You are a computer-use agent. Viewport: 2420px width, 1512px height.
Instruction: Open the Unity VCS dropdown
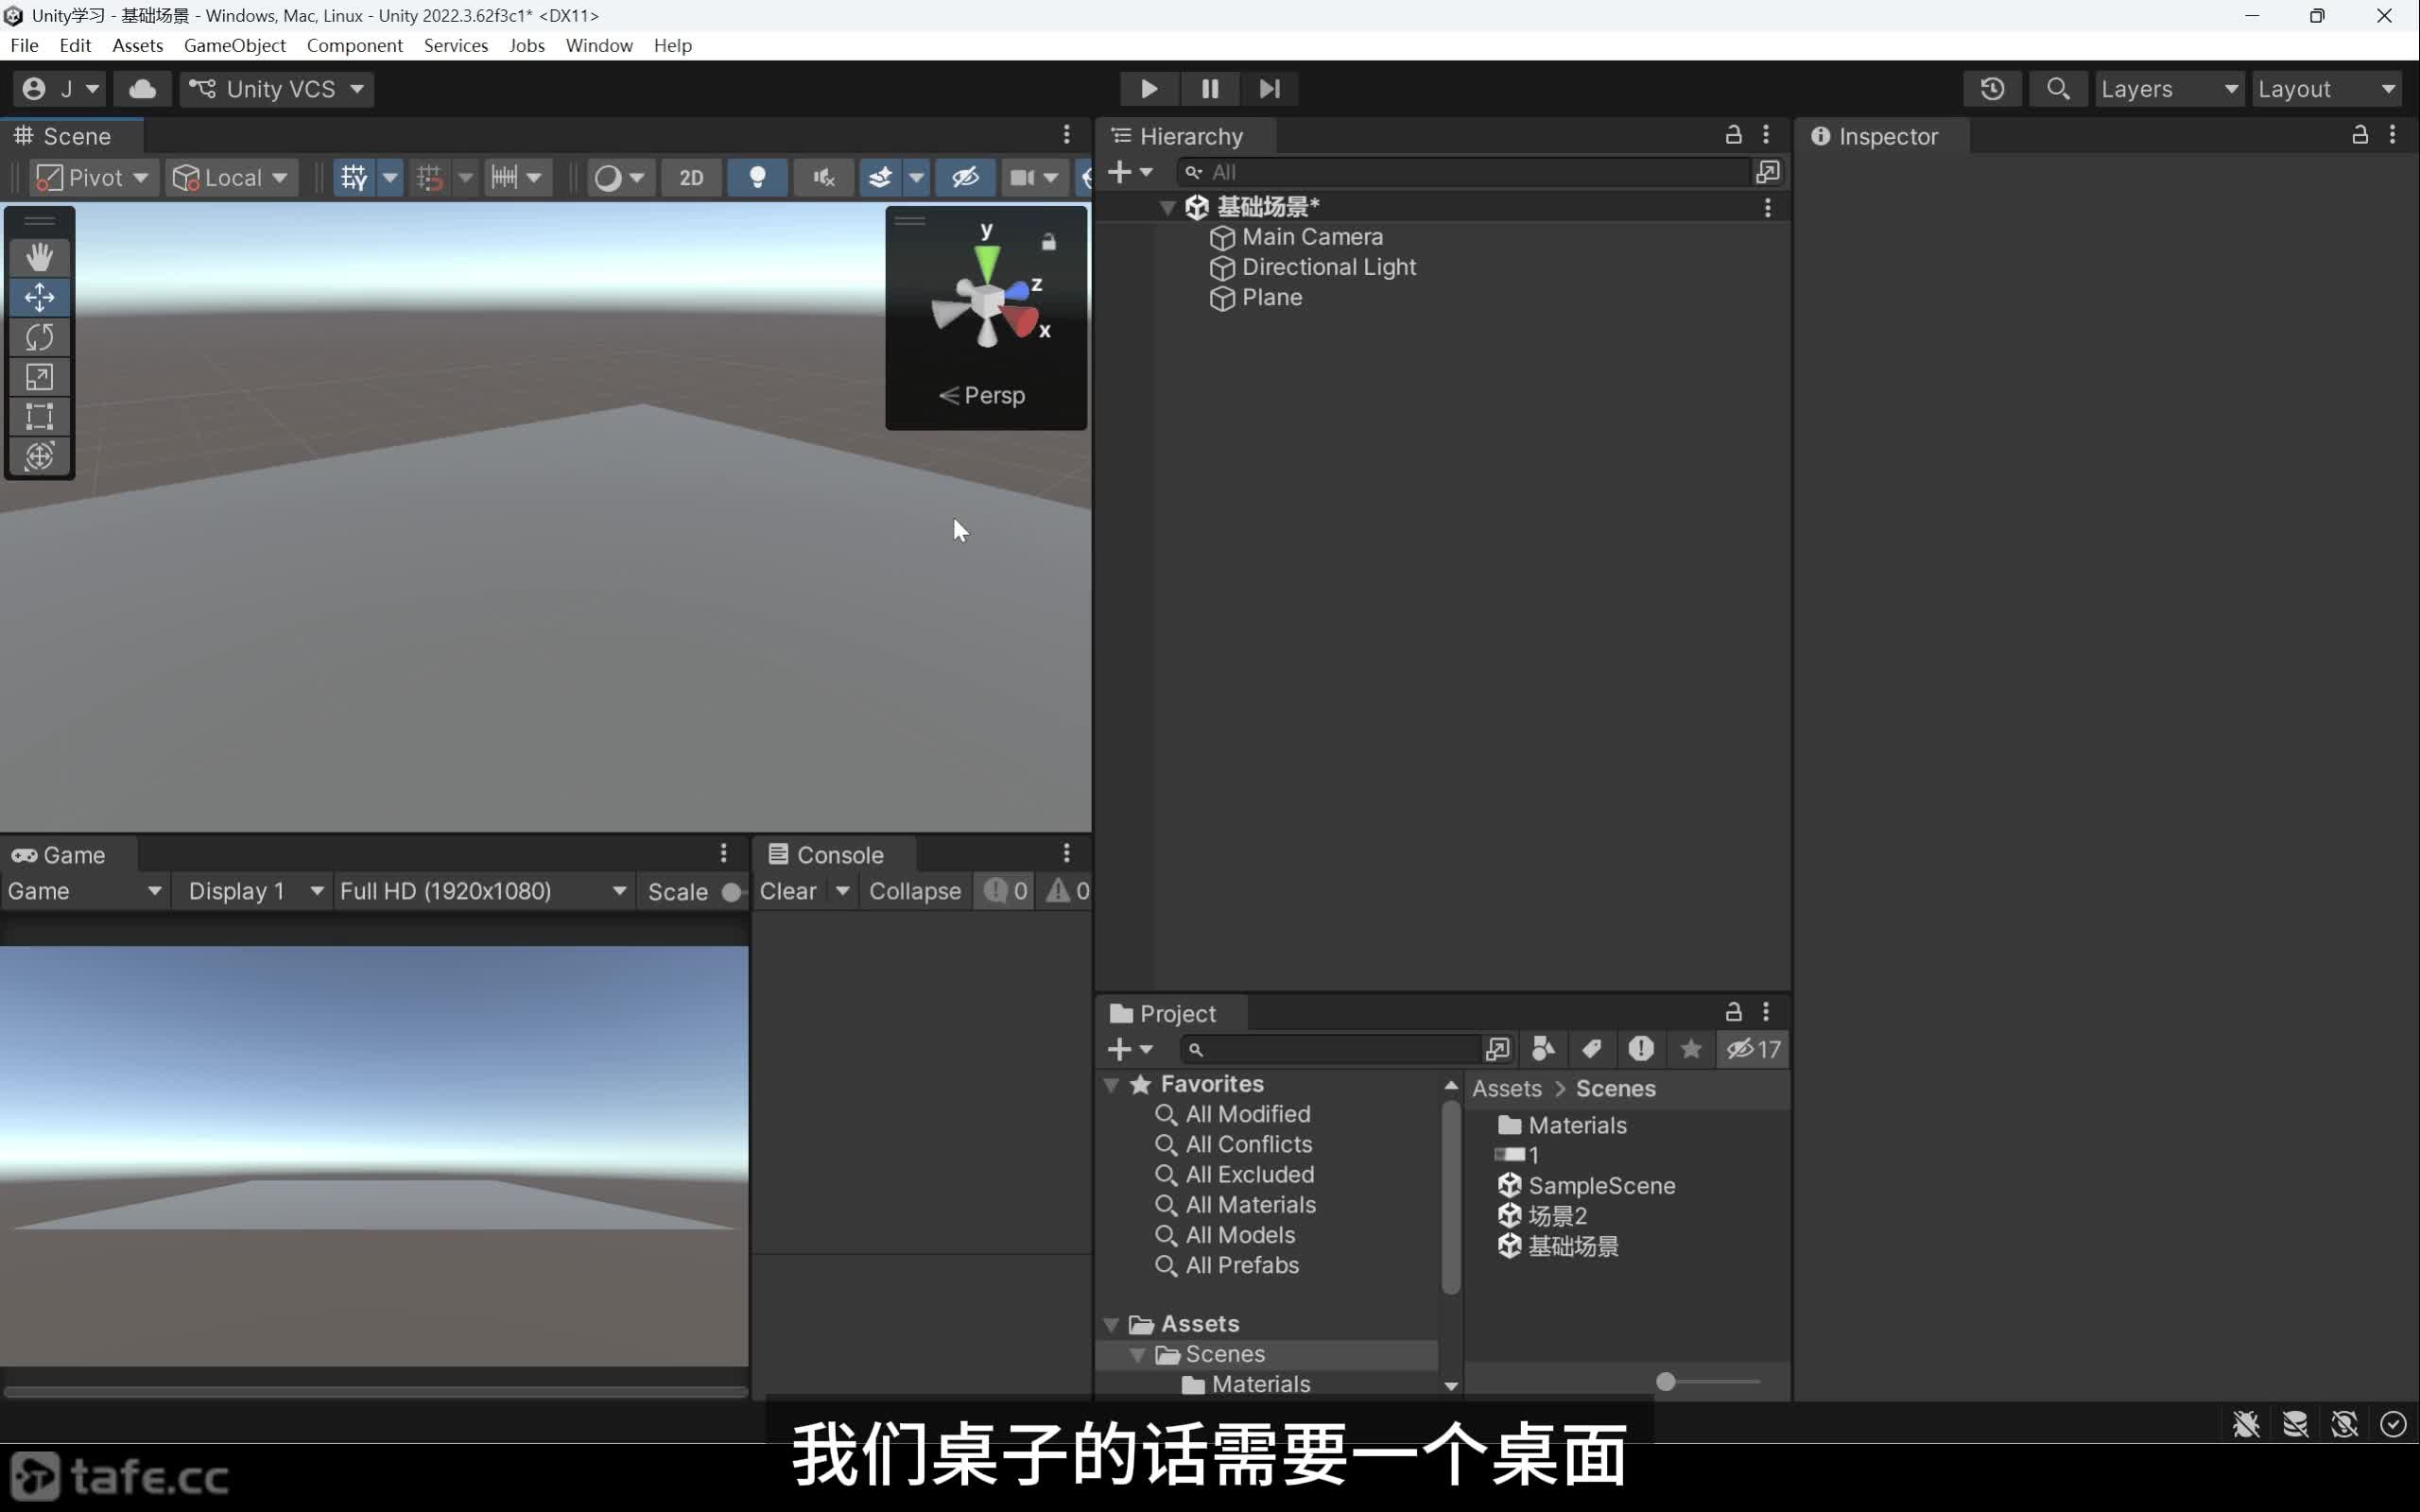[x=277, y=89]
